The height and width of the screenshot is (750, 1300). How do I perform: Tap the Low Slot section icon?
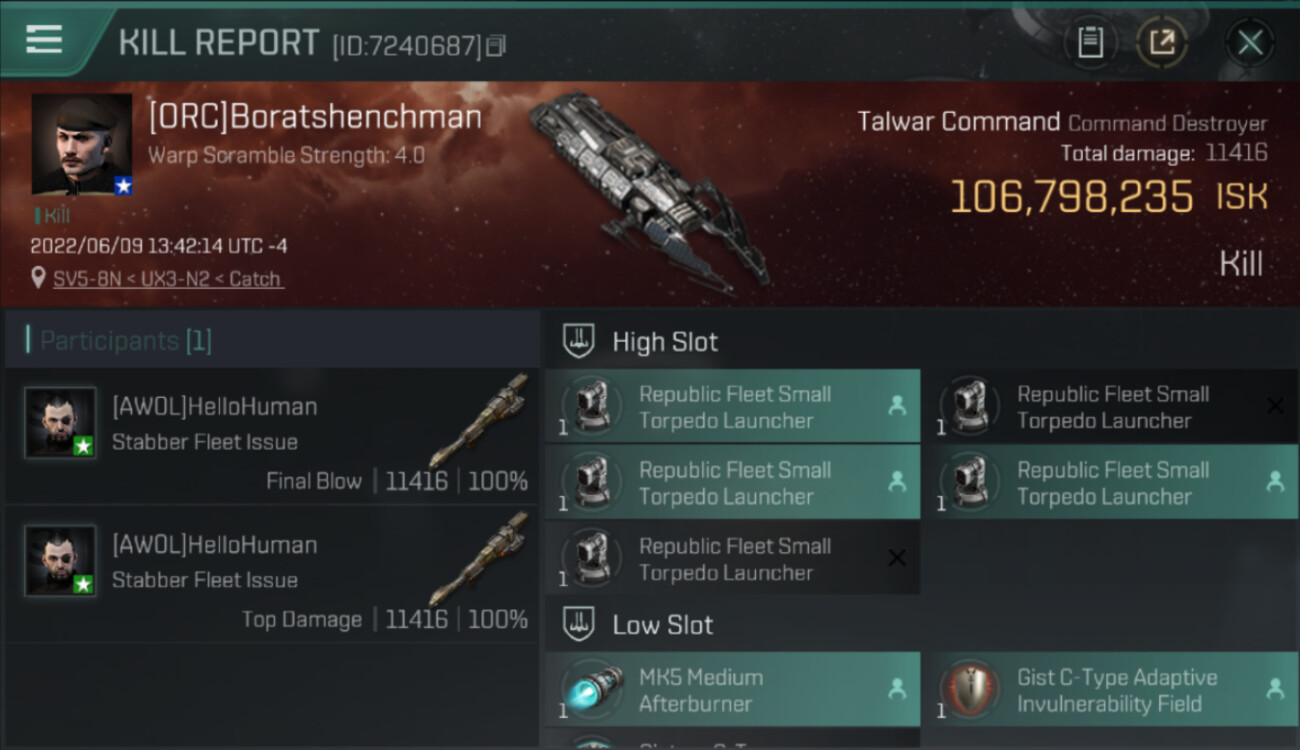click(580, 625)
